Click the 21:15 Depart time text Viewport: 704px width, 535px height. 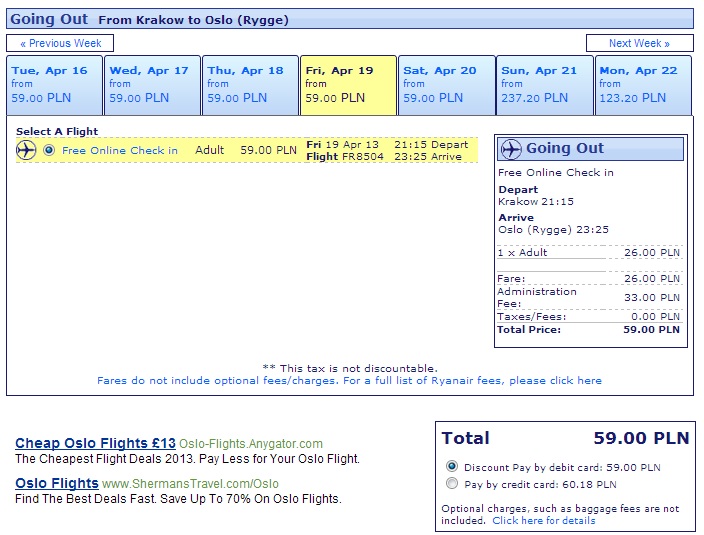[x=431, y=145]
